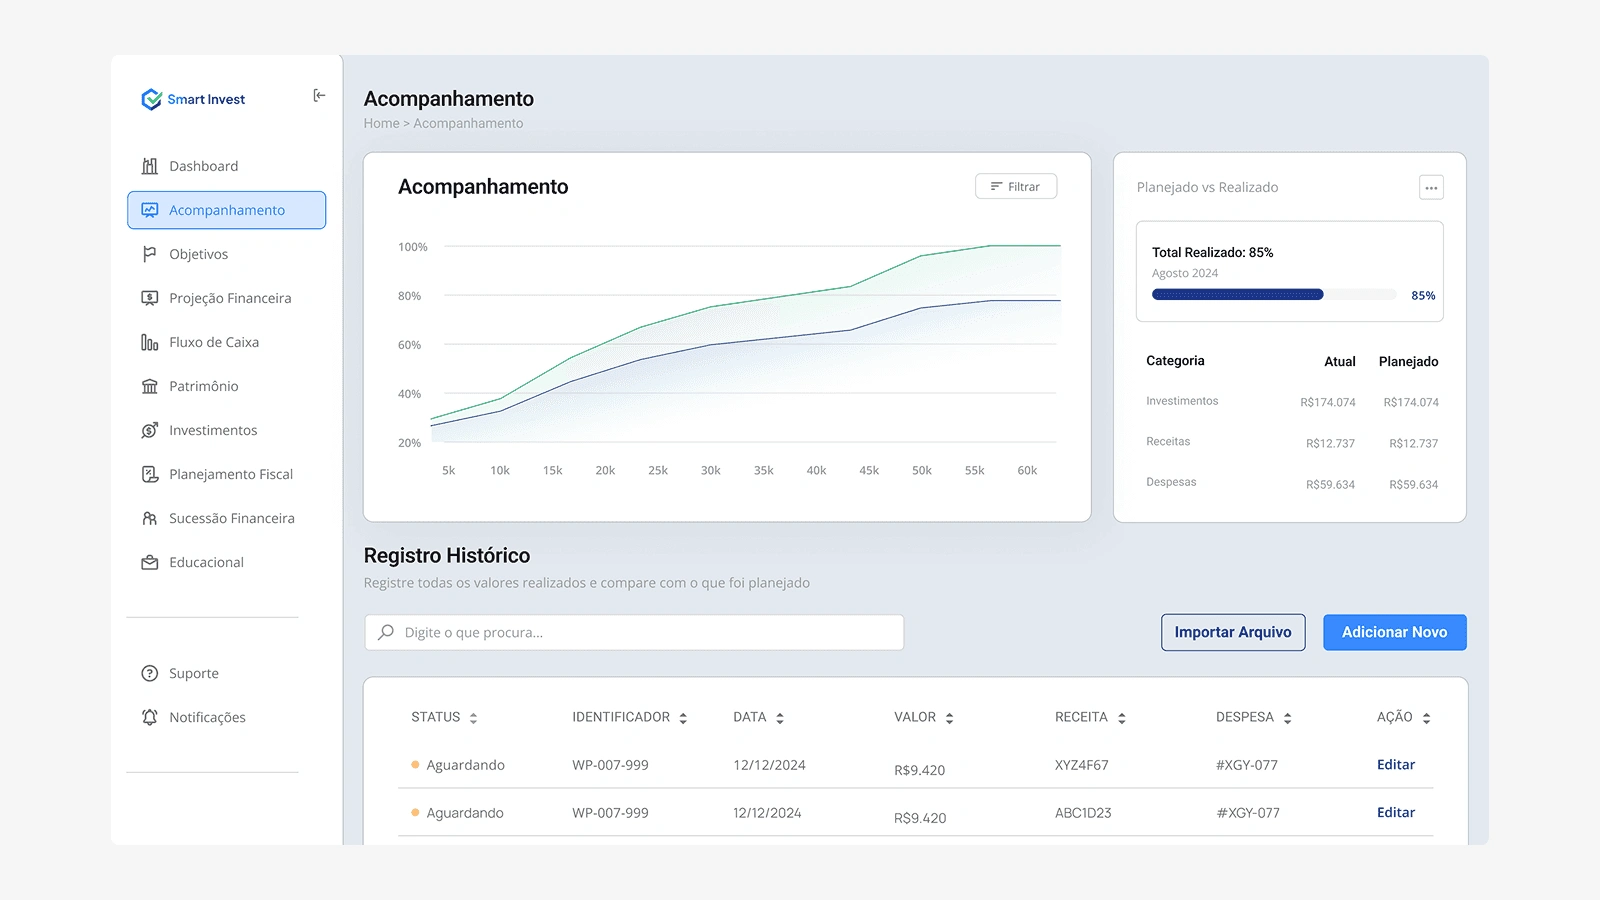
Task: Click the Smart Invest logo
Action: 193,99
